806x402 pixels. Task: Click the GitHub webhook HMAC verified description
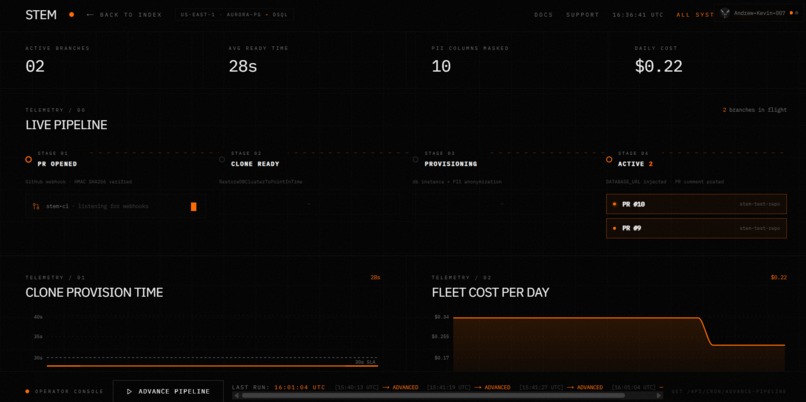[x=79, y=182]
